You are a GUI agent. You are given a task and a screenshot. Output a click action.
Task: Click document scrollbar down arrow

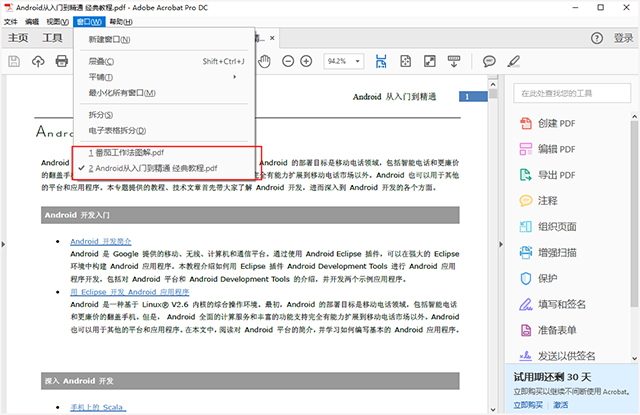tap(493, 409)
